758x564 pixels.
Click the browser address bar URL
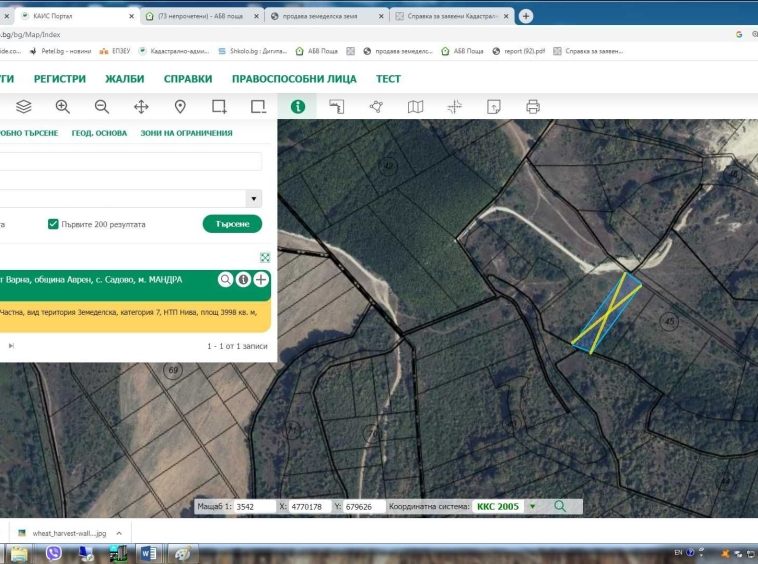coord(30,34)
